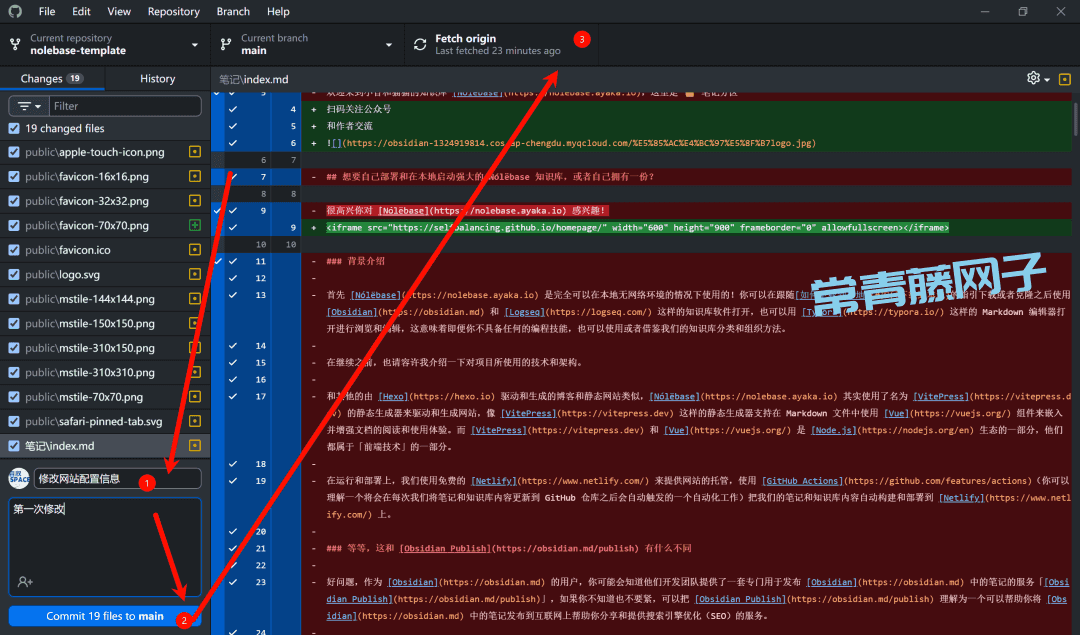Click modified status icon for favicon-16x16.png
The image size is (1080, 635).
coord(195,176)
